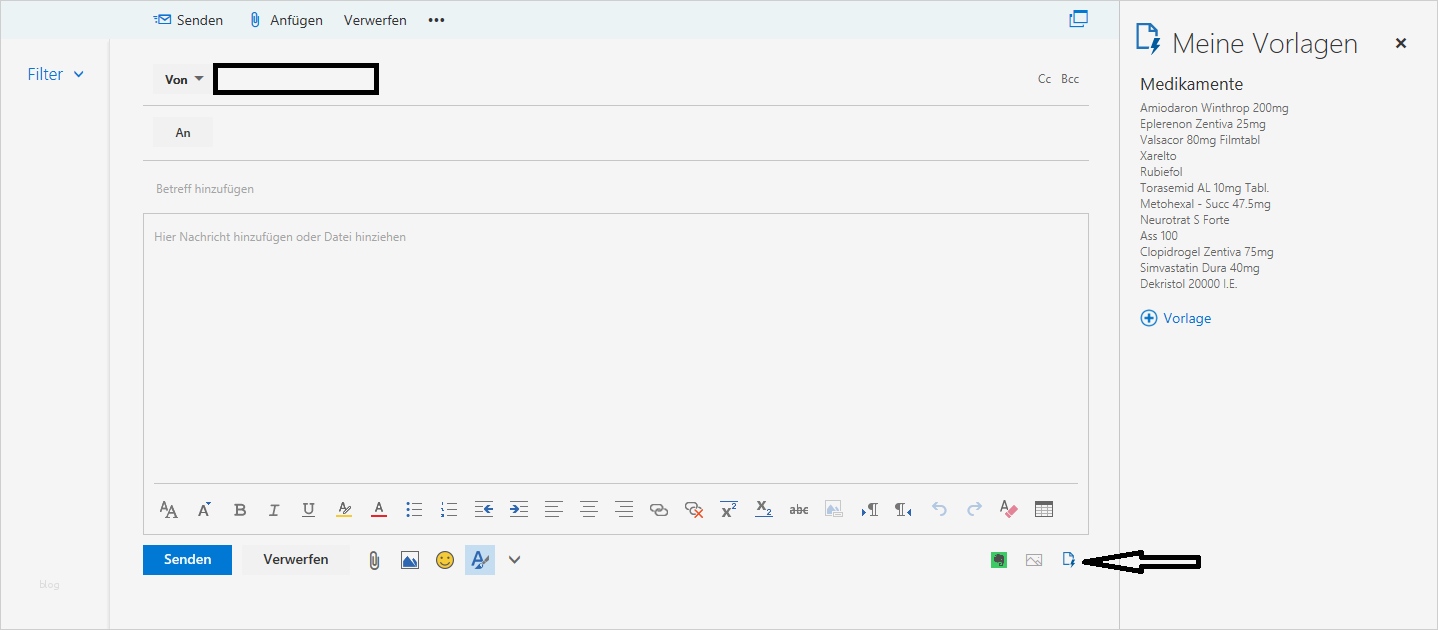Screen dimensions: 1438x630
Task: Open more formatting options with the chevron
Action: [x=514, y=560]
